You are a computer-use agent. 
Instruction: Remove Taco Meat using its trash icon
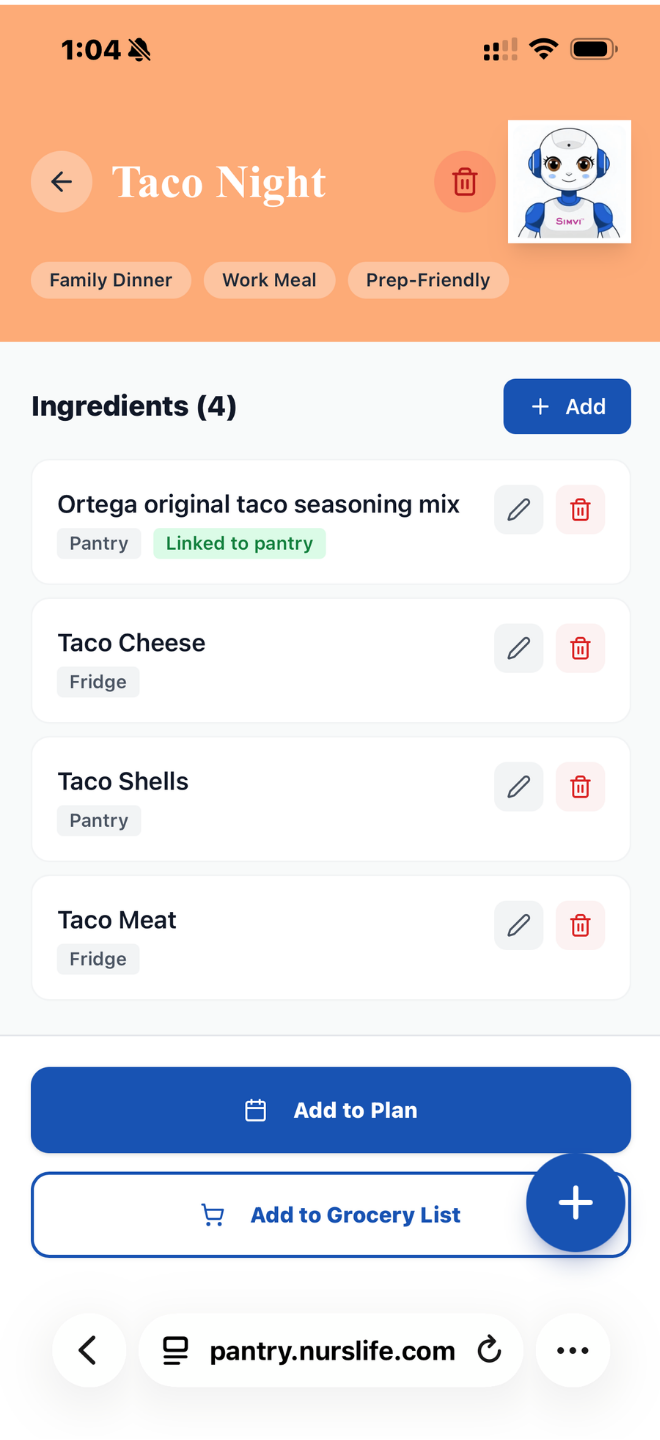pyautogui.click(x=580, y=925)
